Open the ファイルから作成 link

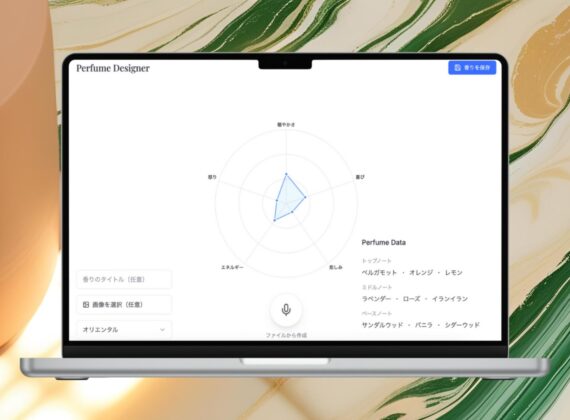click(286, 335)
